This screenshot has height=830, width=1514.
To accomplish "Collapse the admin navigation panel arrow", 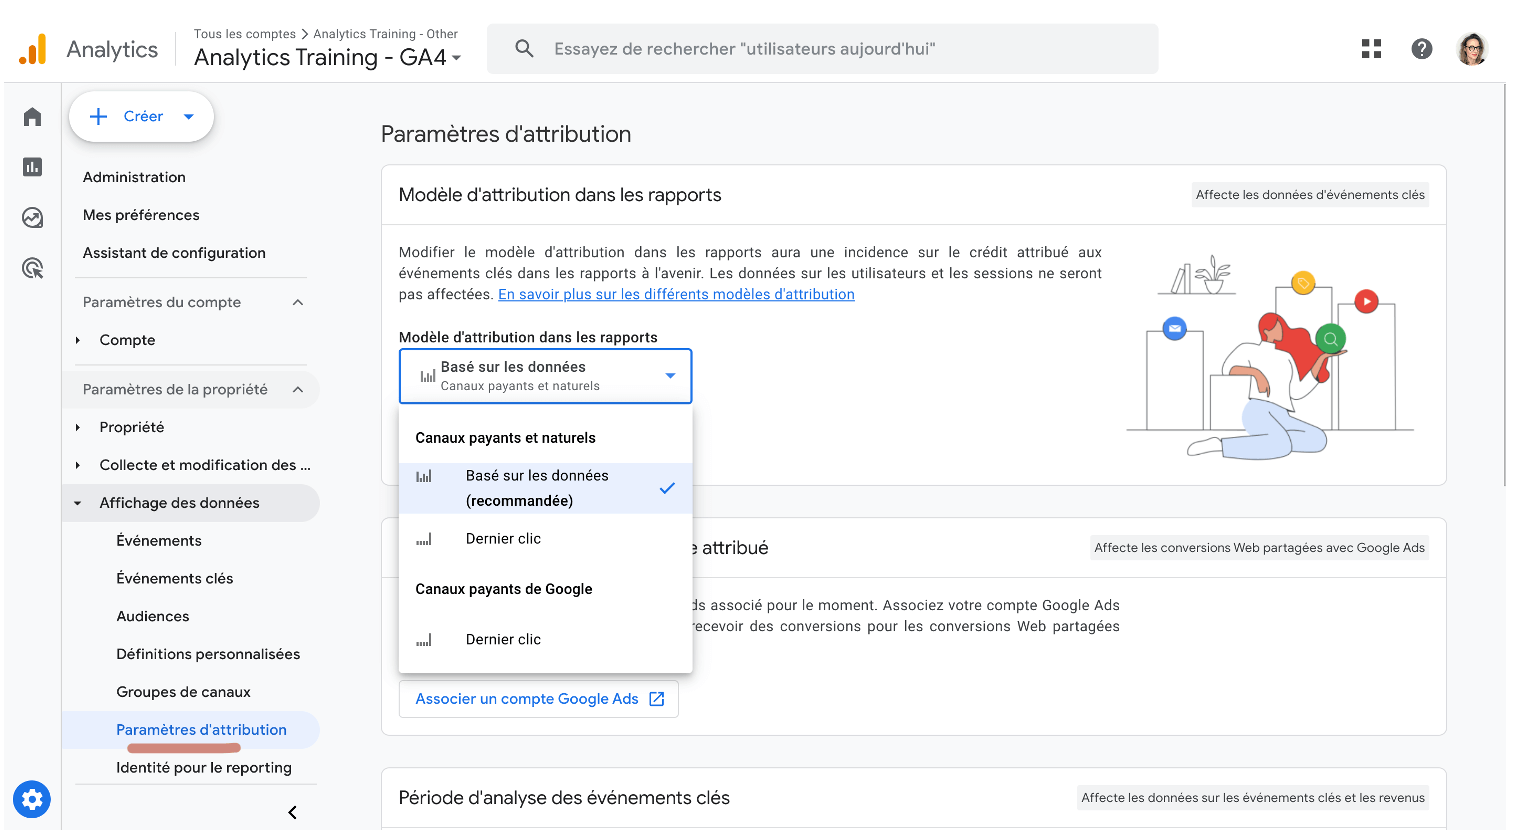I will point(292,812).
